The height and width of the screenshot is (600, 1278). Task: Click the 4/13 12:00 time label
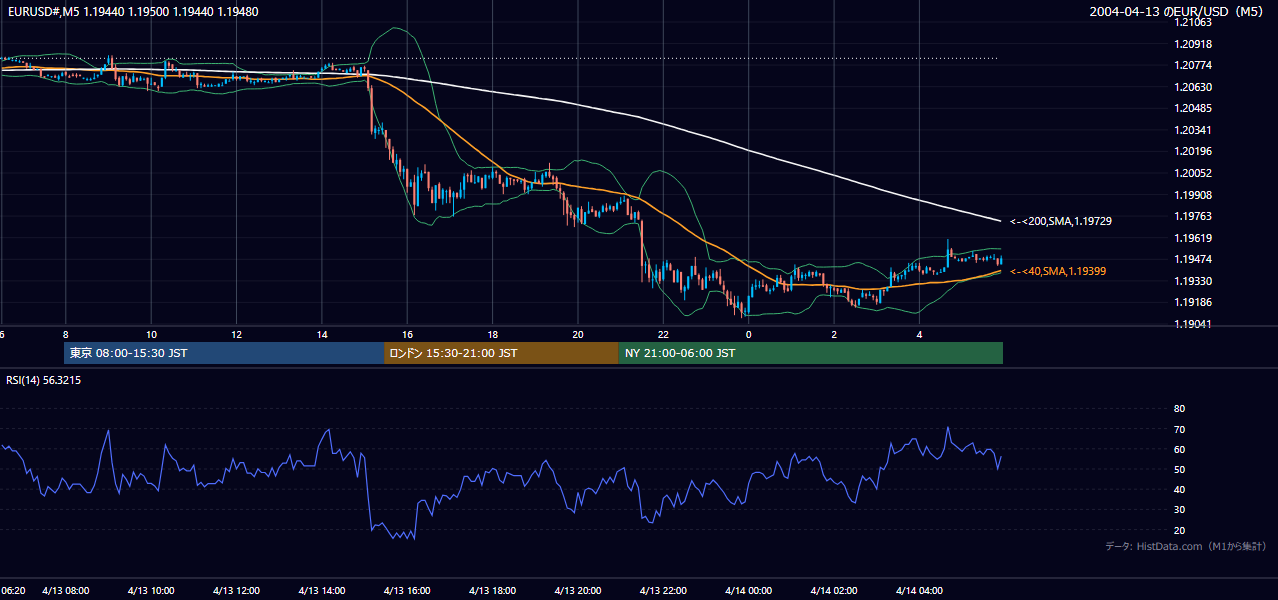click(x=236, y=590)
